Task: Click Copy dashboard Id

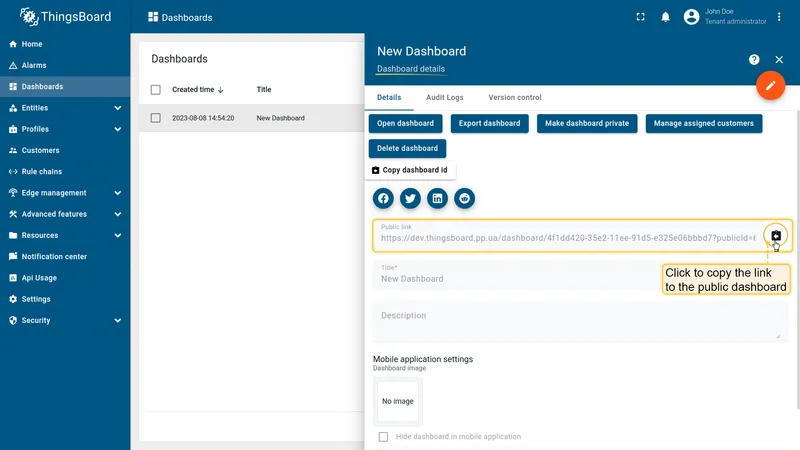Action: (410, 170)
